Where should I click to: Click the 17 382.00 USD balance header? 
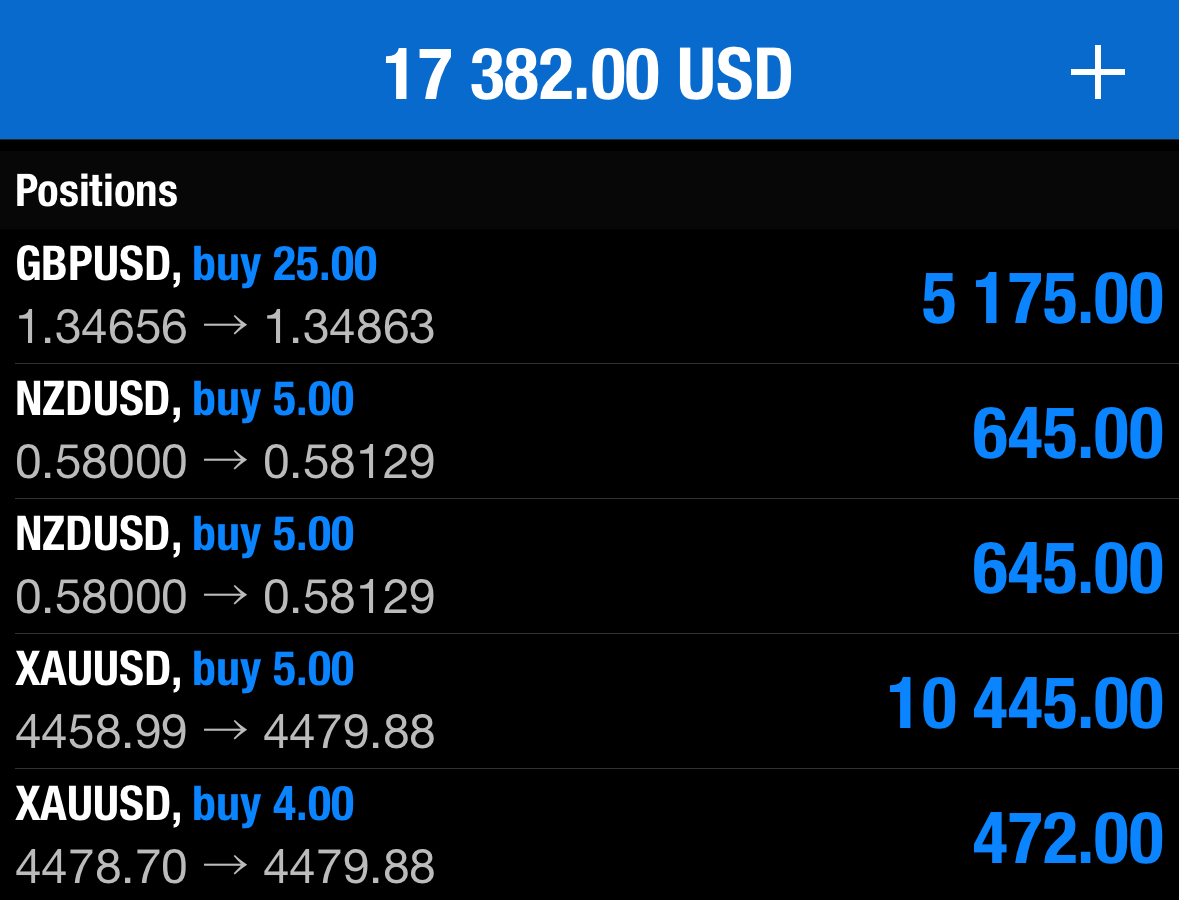[x=588, y=74]
